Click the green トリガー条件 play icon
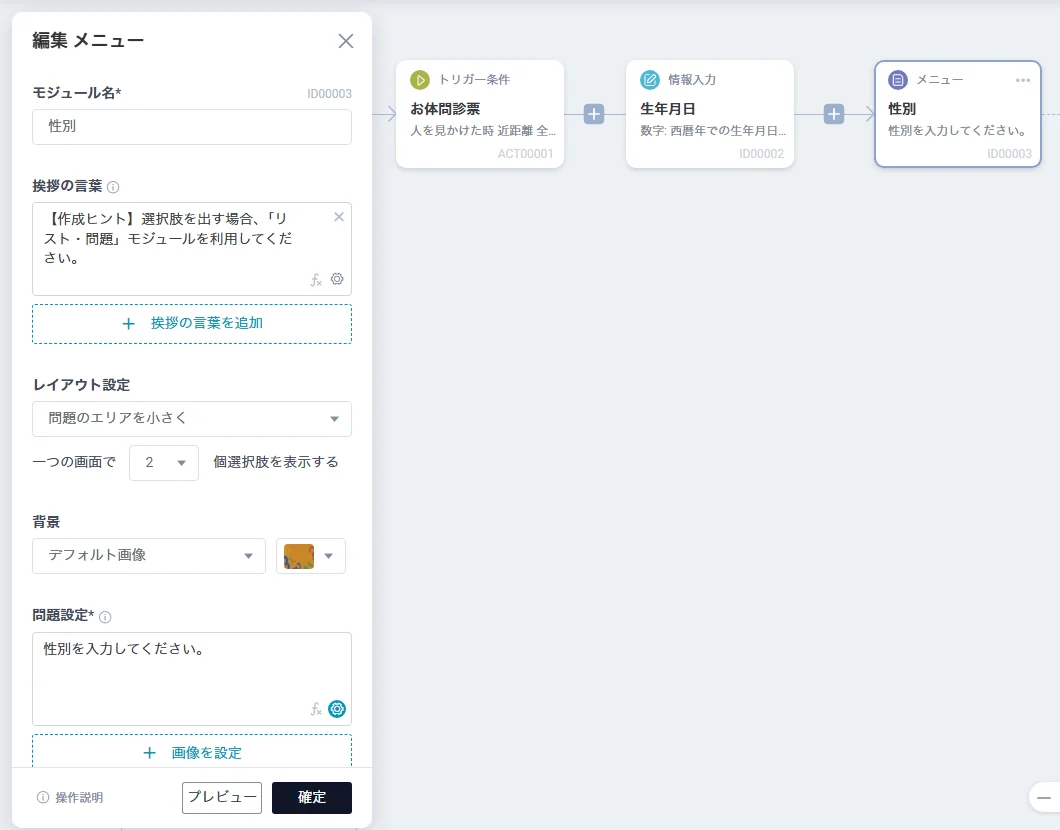Screen dimensions: 1060x830 pos(420,80)
